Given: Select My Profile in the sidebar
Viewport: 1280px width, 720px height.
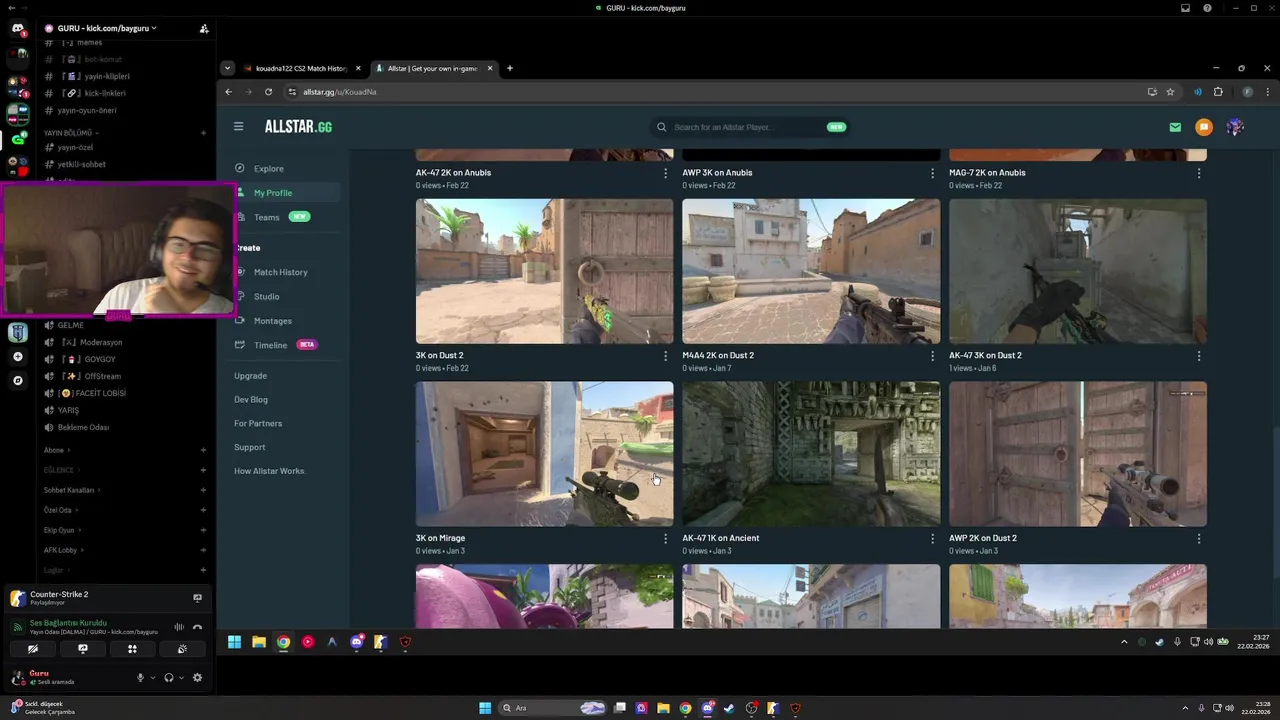Looking at the screenshot, I should (x=272, y=193).
